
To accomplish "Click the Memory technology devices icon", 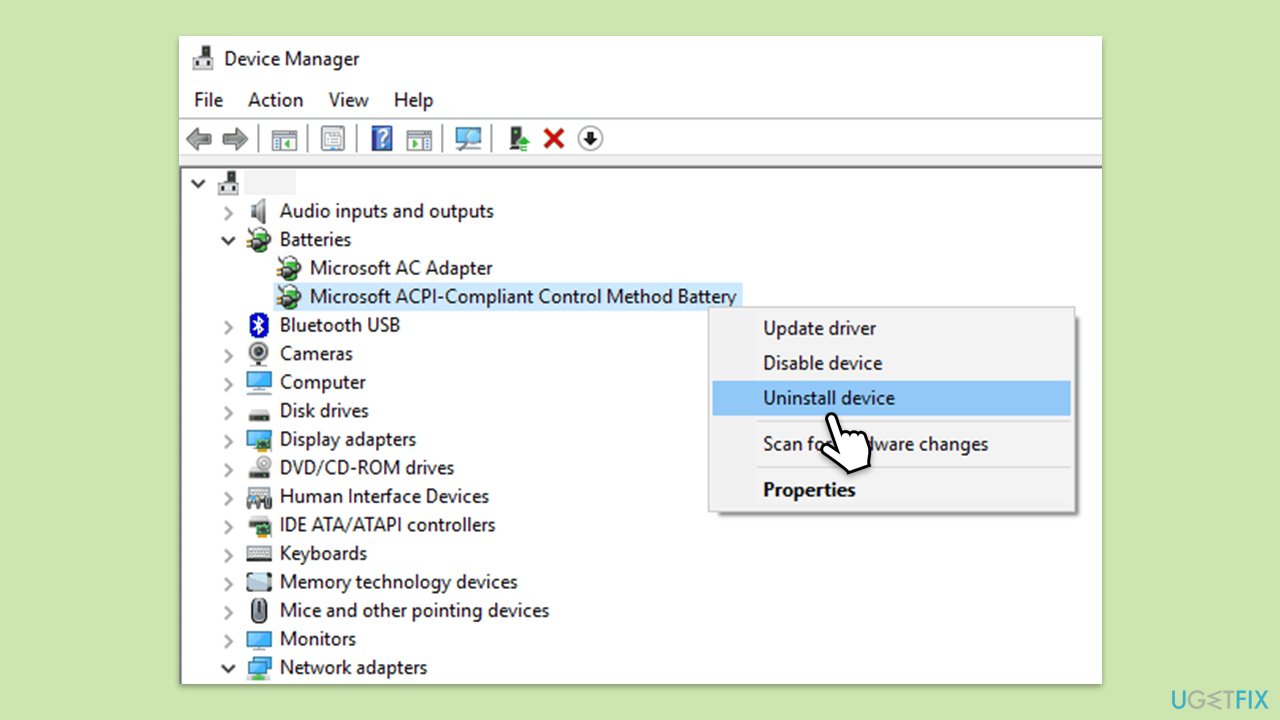I will tap(259, 582).
